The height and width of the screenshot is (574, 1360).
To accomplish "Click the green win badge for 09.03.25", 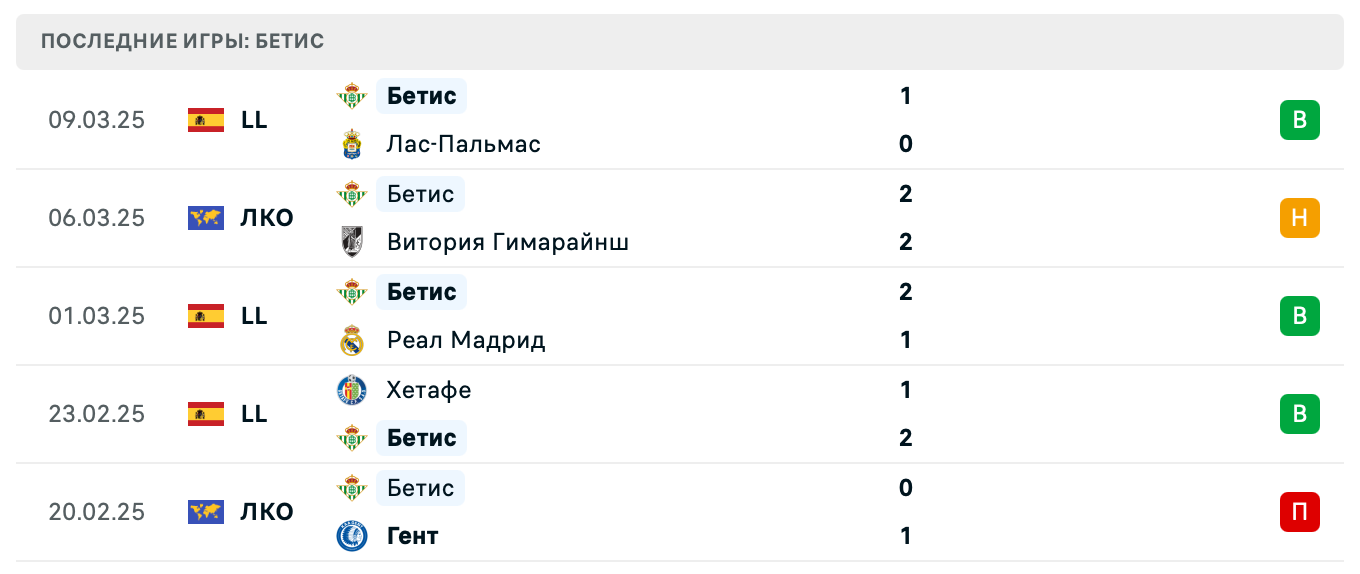I will (x=1299, y=120).
